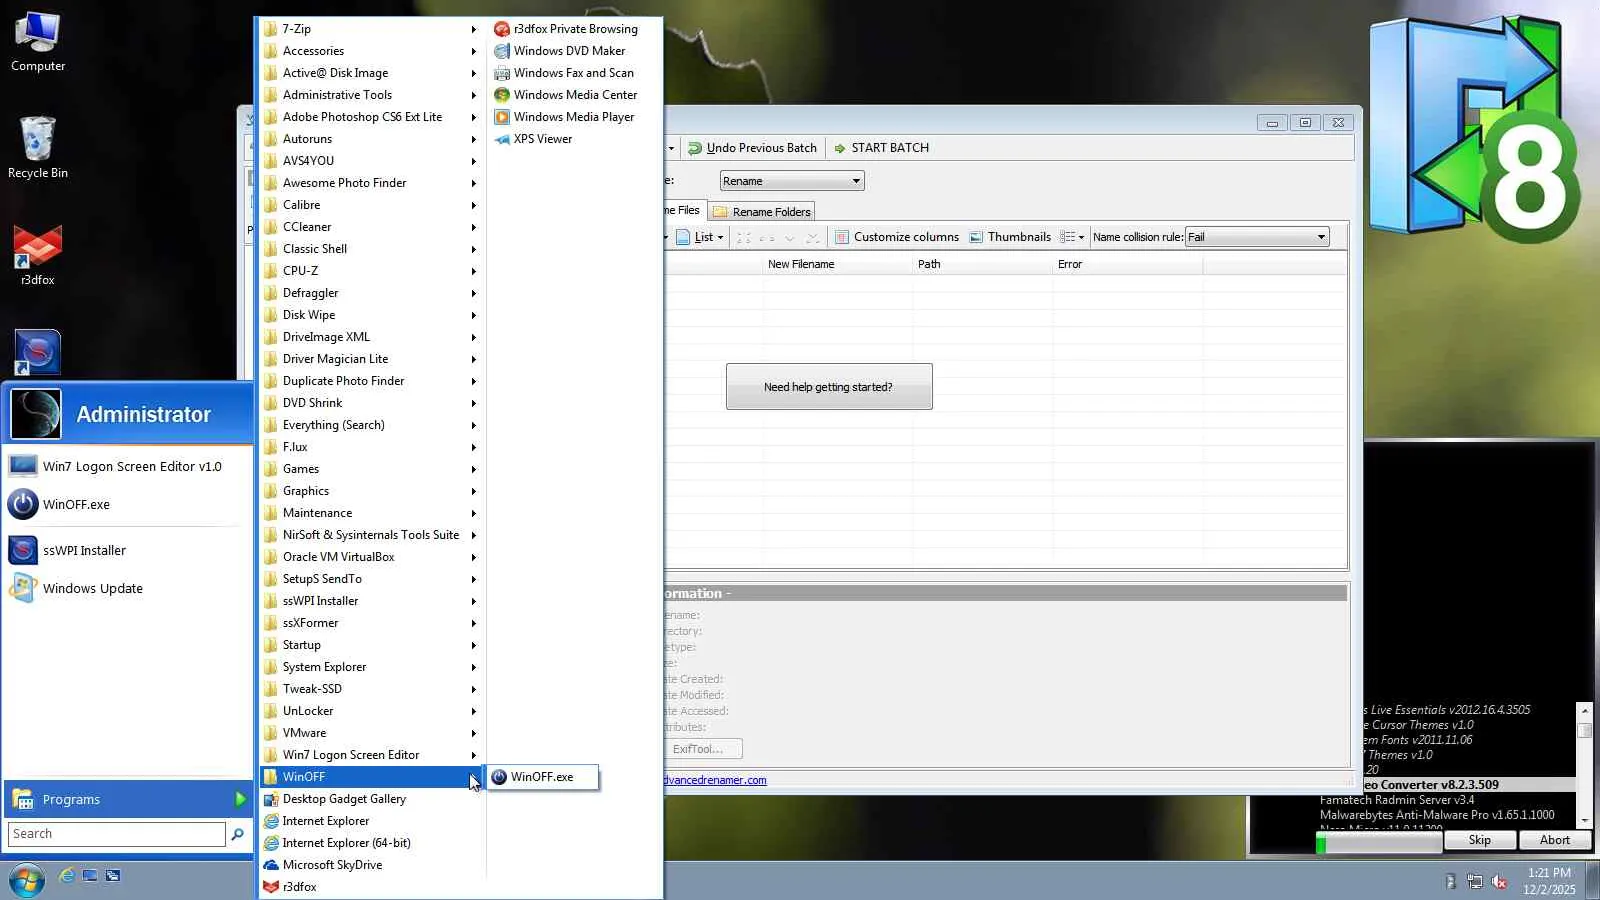The width and height of the screenshot is (1600, 900).
Task: Click the Switch Between Windows quick launch icon
Action: [113, 876]
